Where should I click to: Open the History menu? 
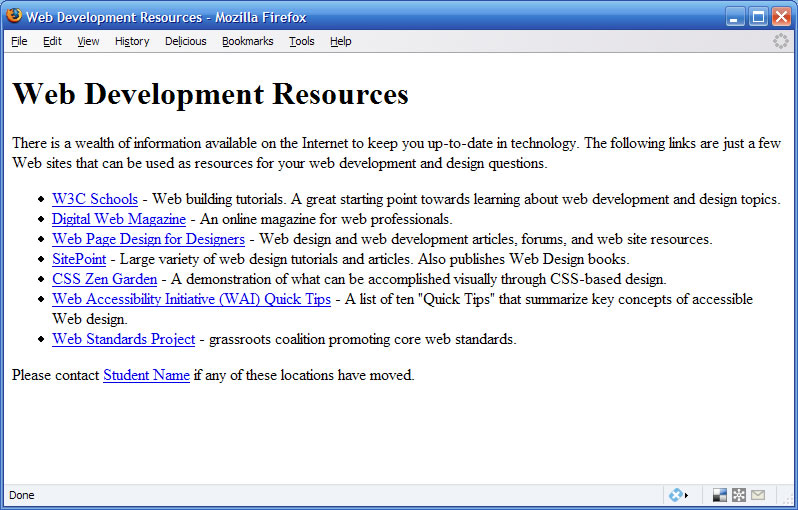(x=132, y=41)
